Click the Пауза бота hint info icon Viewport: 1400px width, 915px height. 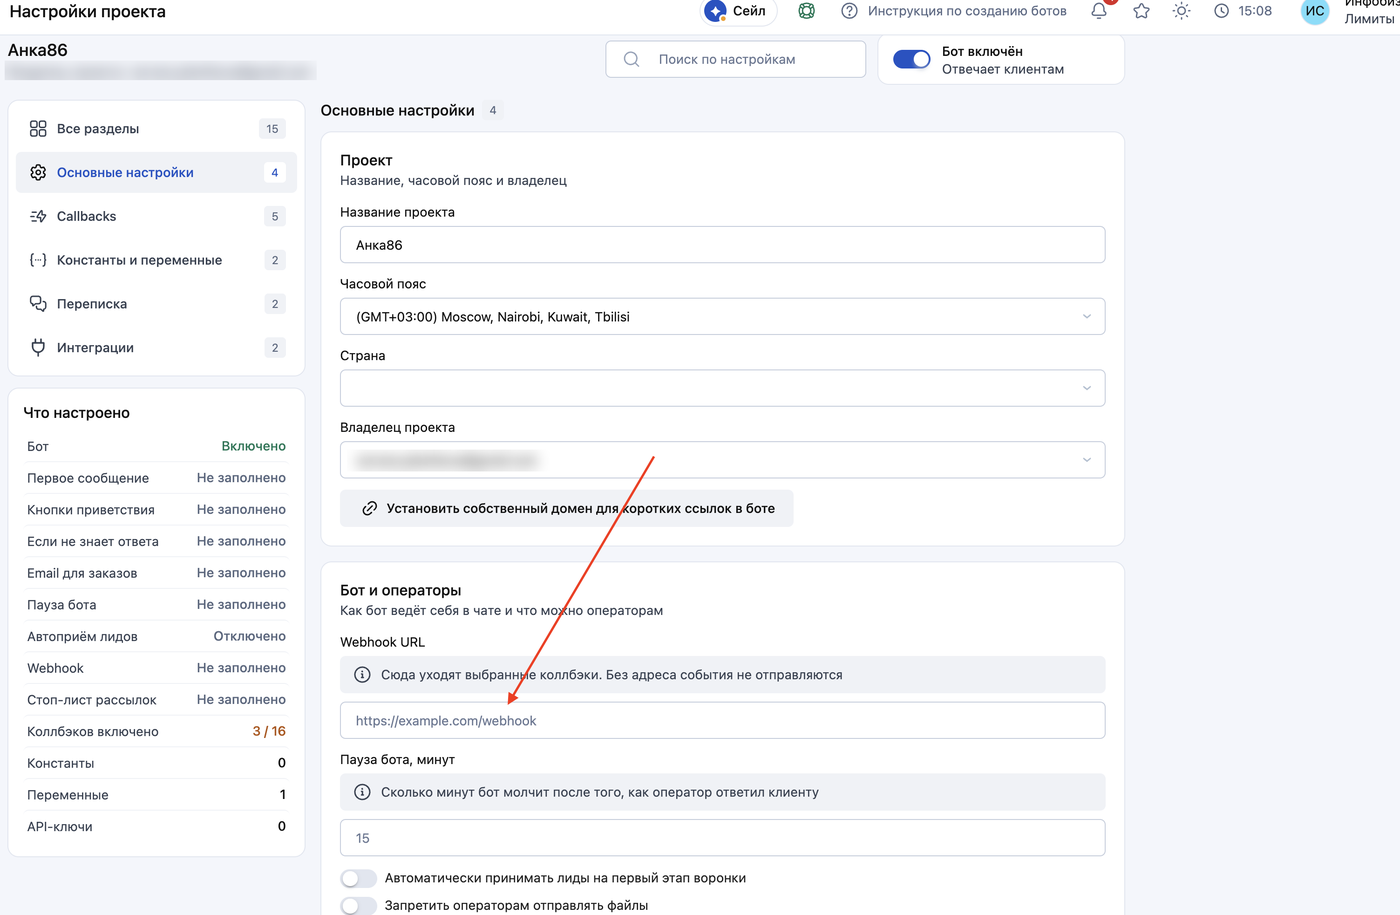tap(362, 792)
